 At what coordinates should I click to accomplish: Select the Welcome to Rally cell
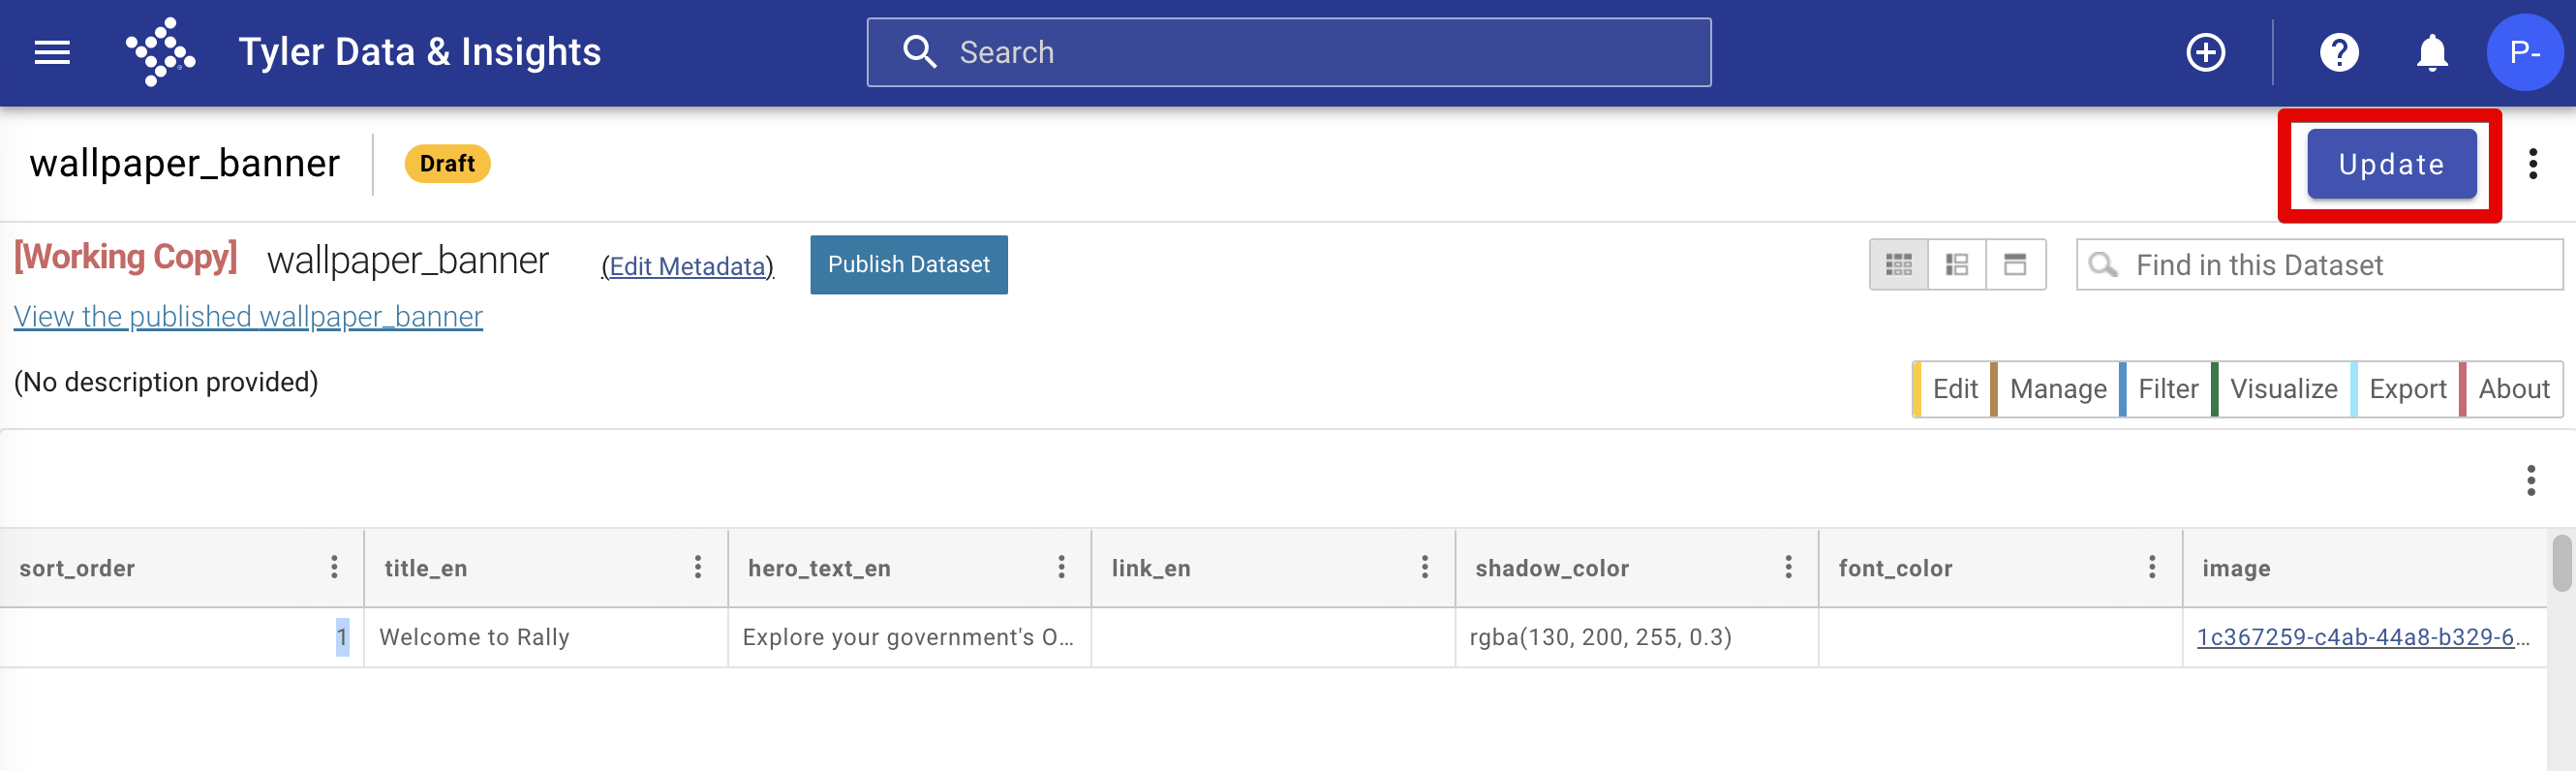click(x=545, y=637)
